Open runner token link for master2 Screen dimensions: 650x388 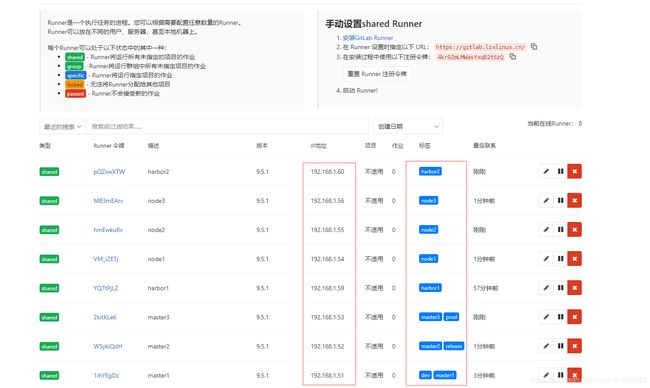[x=108, y=346]
